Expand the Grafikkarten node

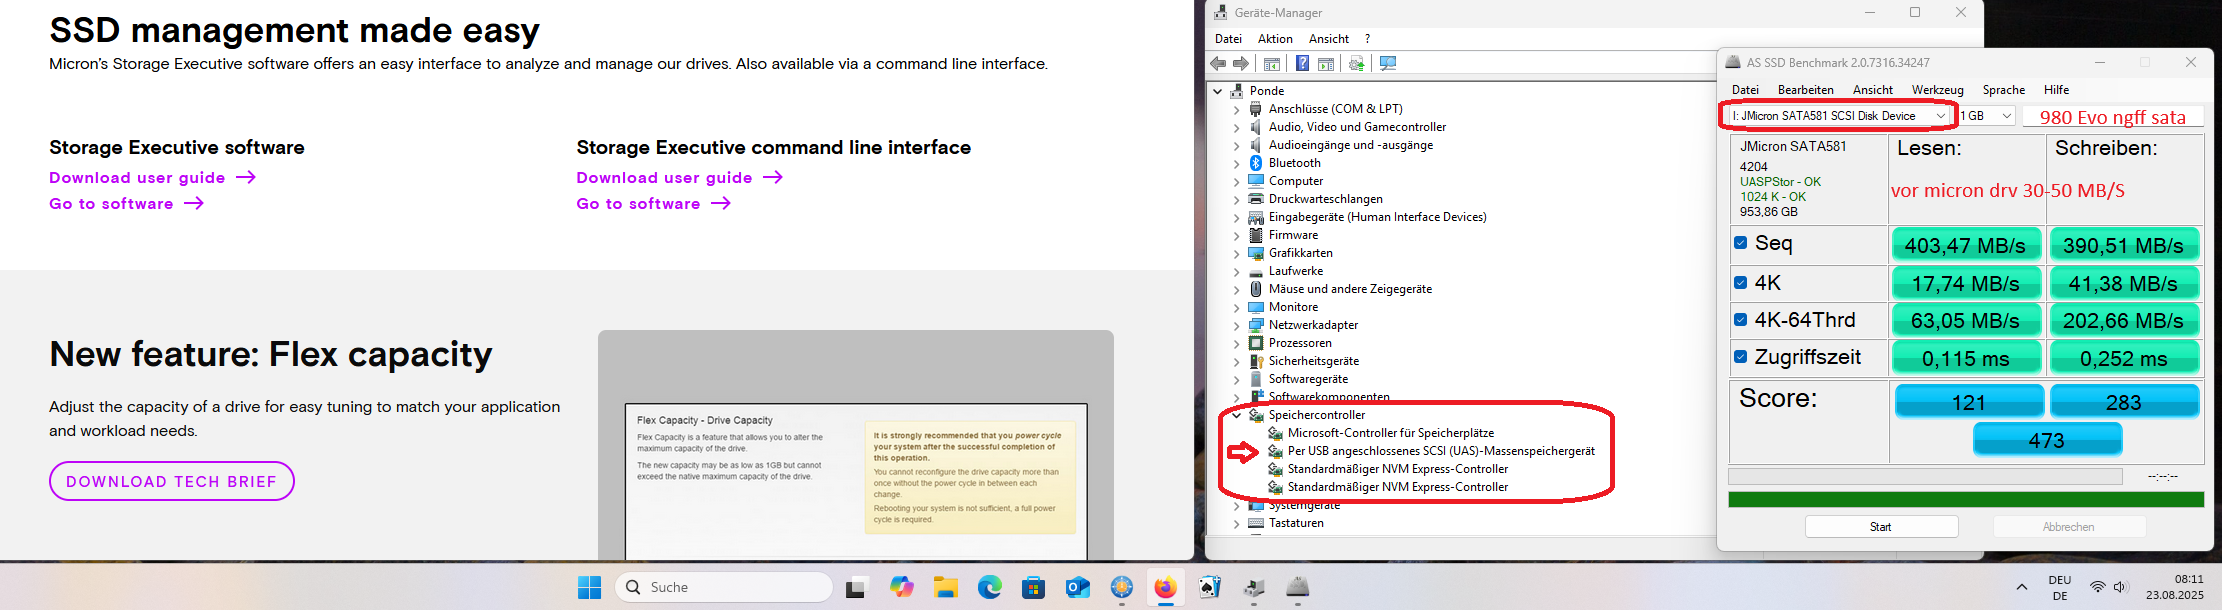click(x=1236, y=253)
